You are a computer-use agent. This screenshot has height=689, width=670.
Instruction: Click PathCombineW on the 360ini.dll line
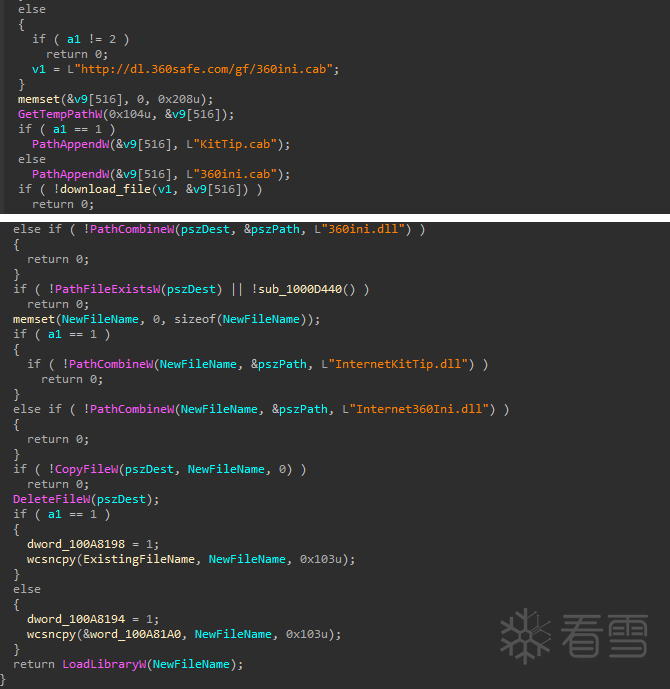132,229
